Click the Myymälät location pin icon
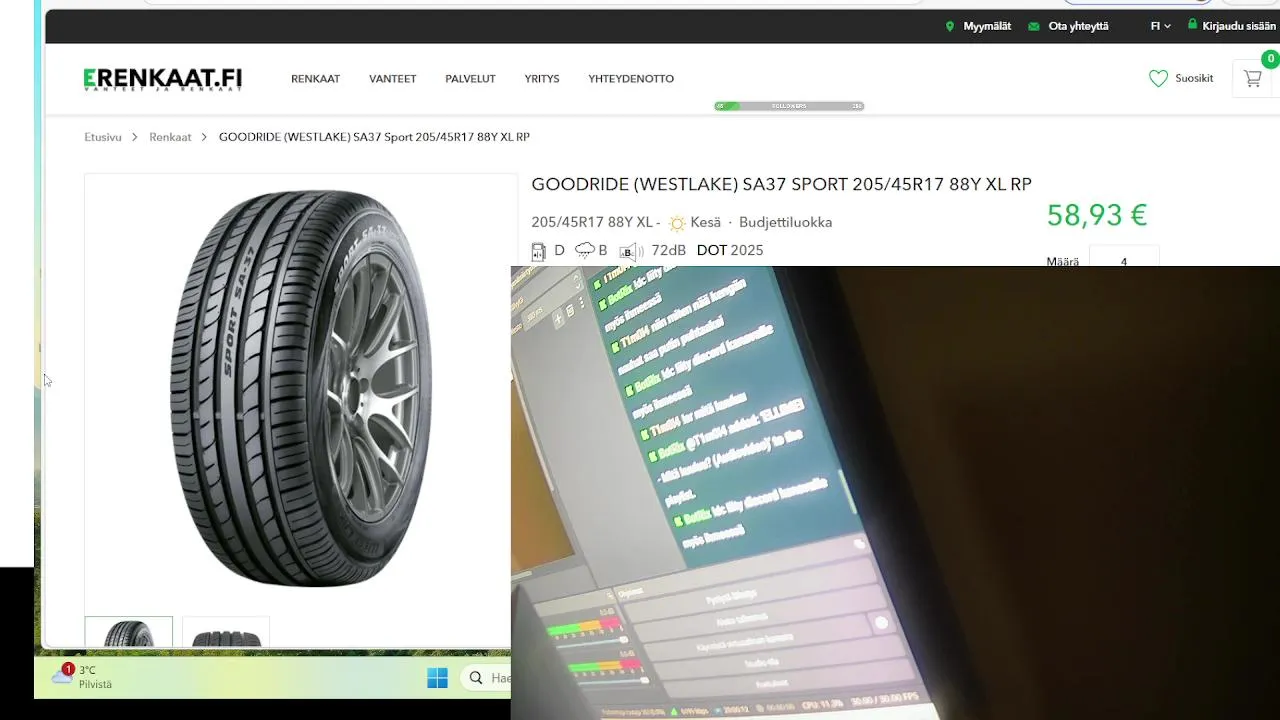The image size is (1280, 720). click(950, 27)
